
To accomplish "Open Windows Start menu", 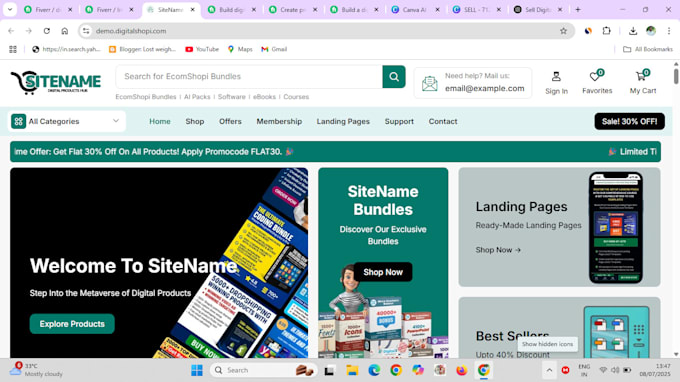I will [196, 370].
